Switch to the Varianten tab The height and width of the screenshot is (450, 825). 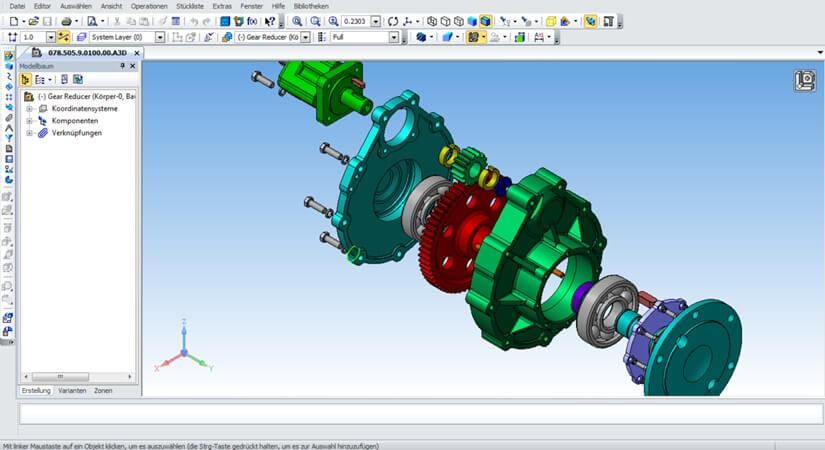[72, 390]
